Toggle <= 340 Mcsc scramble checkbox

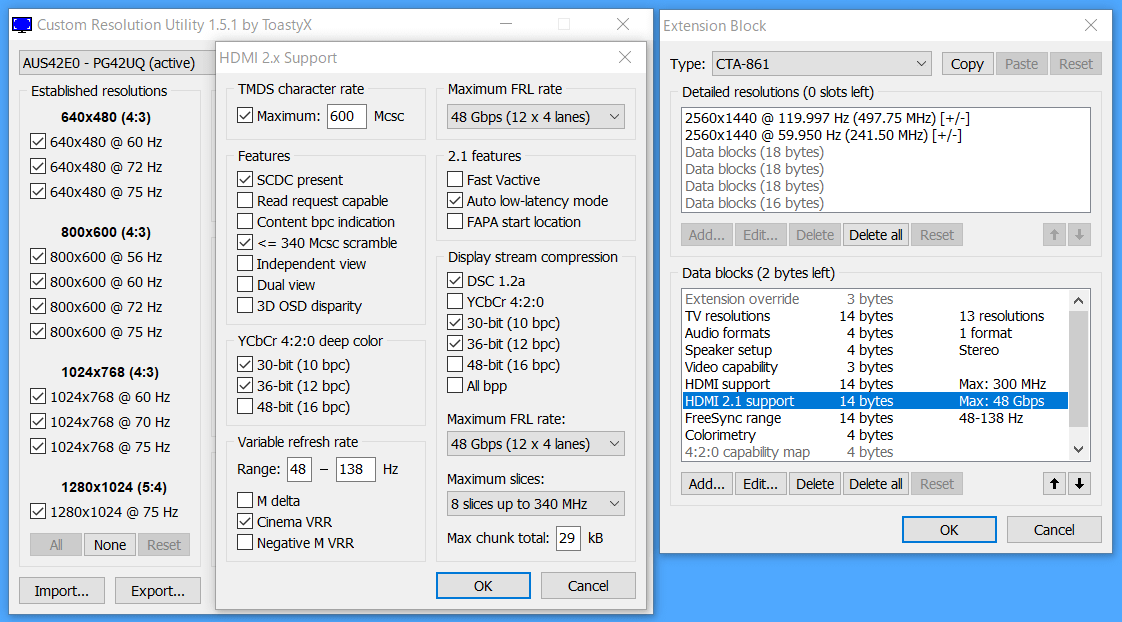(245, 243)
